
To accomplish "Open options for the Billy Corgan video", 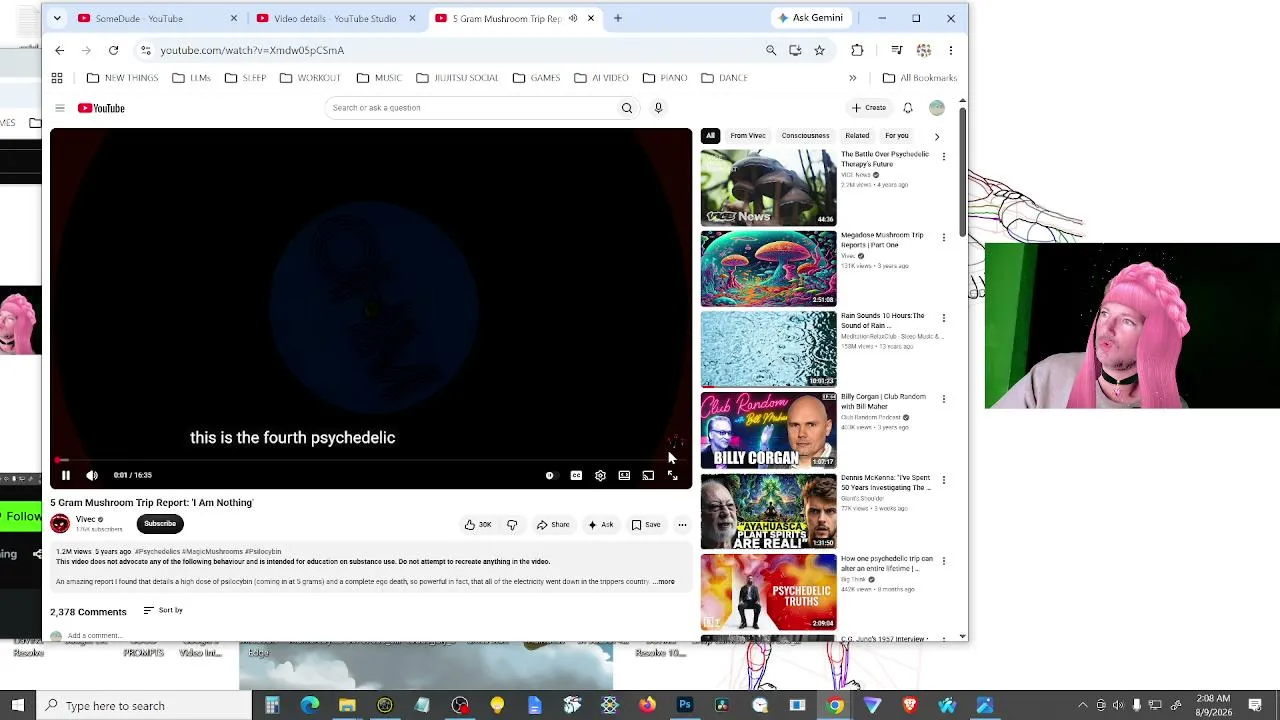I will point(944,400).
